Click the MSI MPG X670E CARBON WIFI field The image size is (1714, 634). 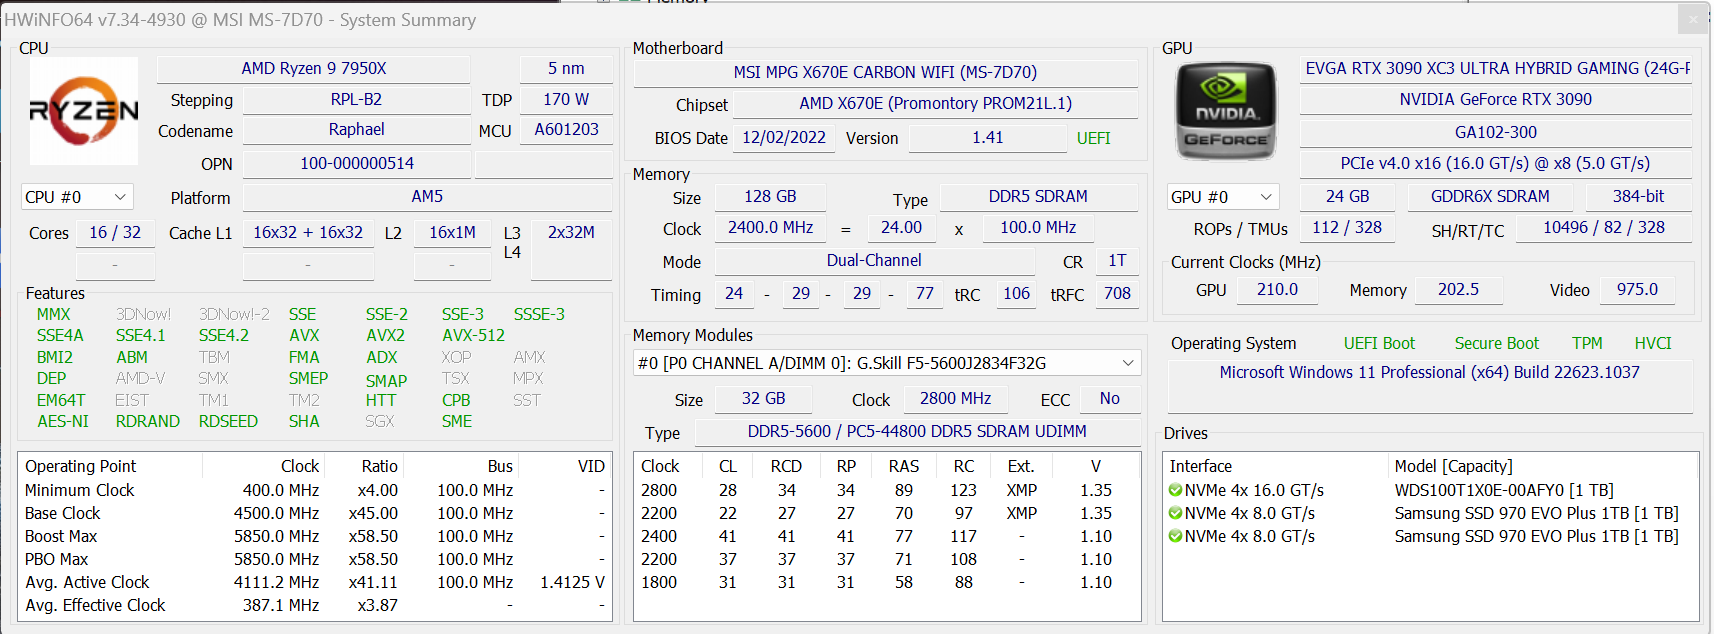click(x=885, y=73)
